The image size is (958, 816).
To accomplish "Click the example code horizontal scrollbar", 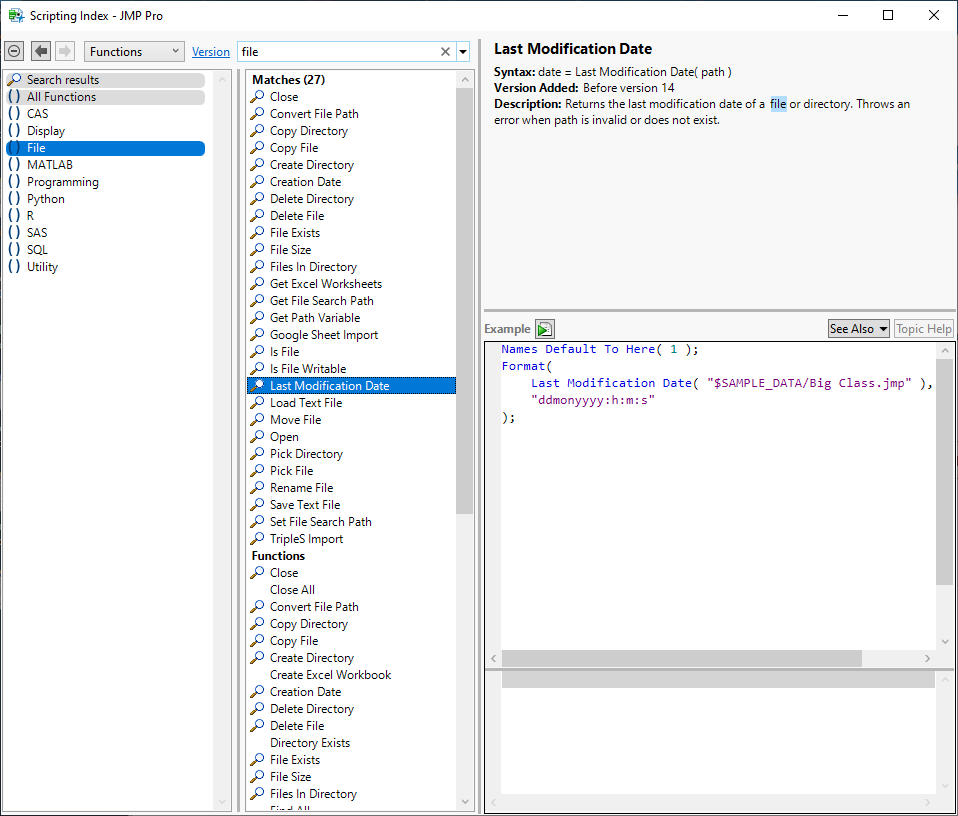I will (x=680, y=659).
